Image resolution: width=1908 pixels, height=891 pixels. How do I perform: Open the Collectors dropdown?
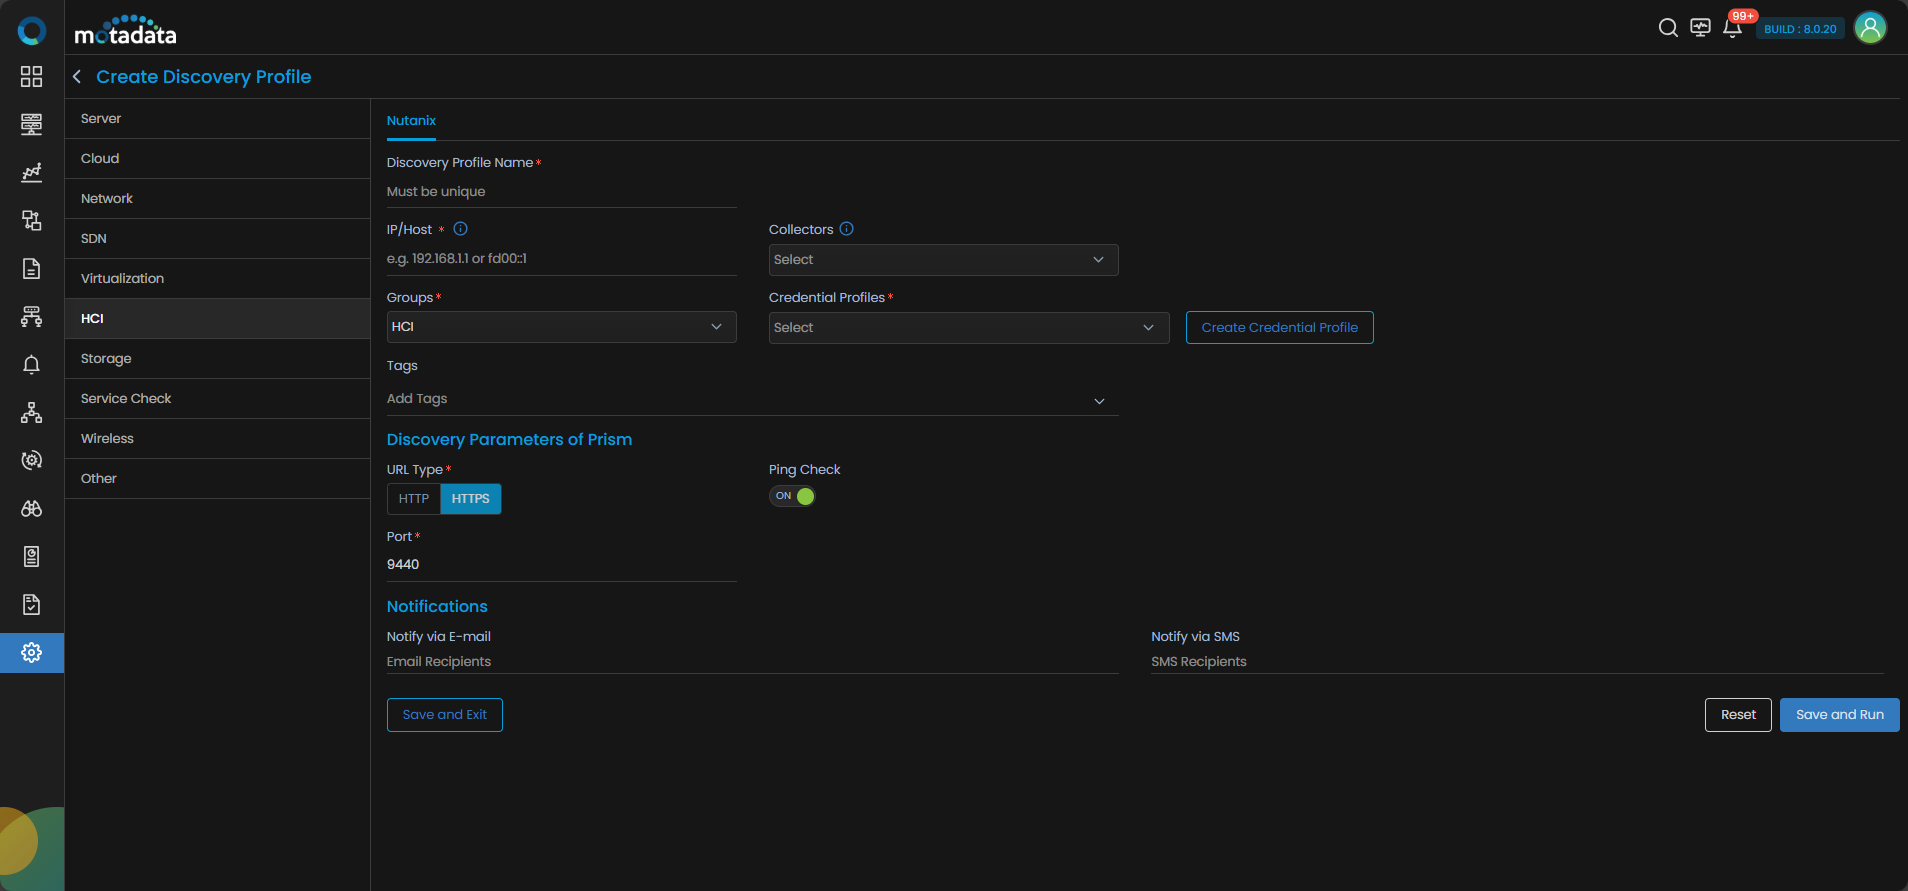coord(943,260)
